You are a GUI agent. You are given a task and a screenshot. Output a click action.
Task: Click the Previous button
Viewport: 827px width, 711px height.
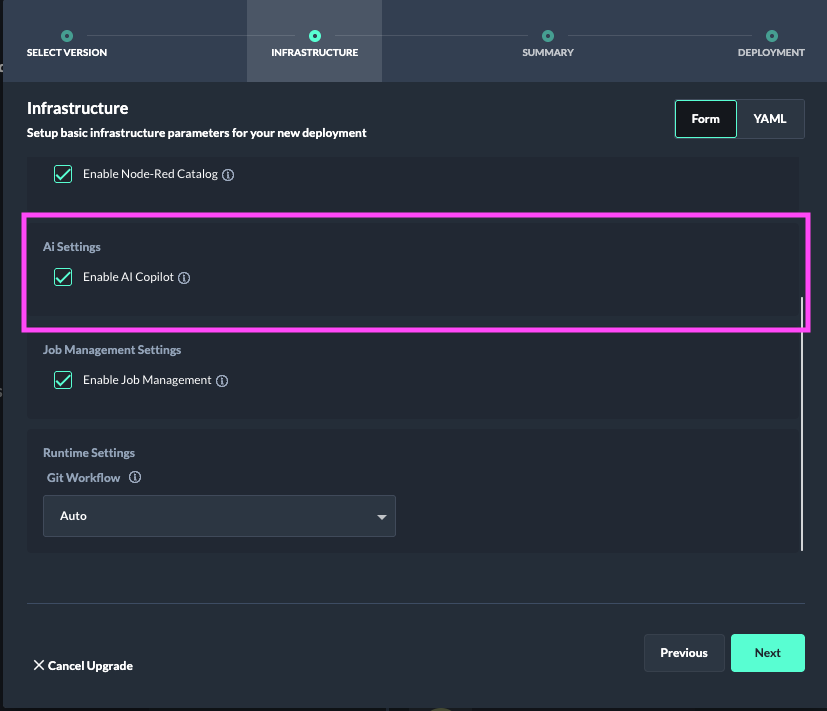tap(684, 653)
